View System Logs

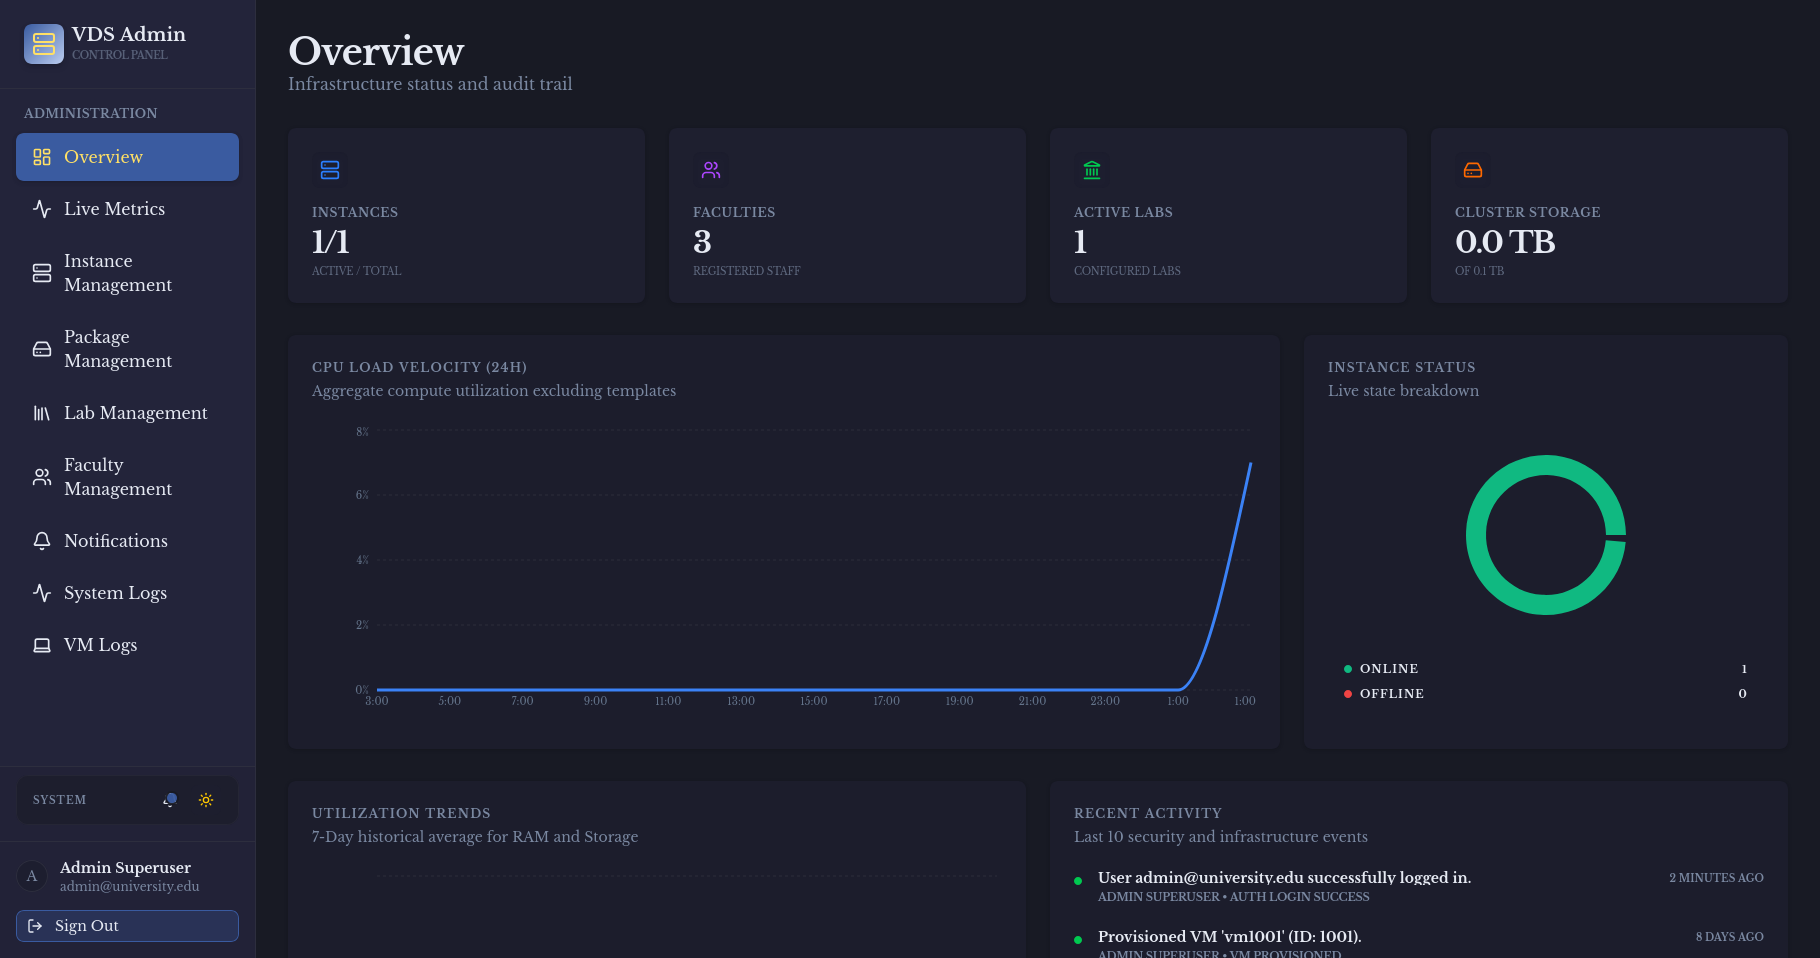[x=127, y=593]
